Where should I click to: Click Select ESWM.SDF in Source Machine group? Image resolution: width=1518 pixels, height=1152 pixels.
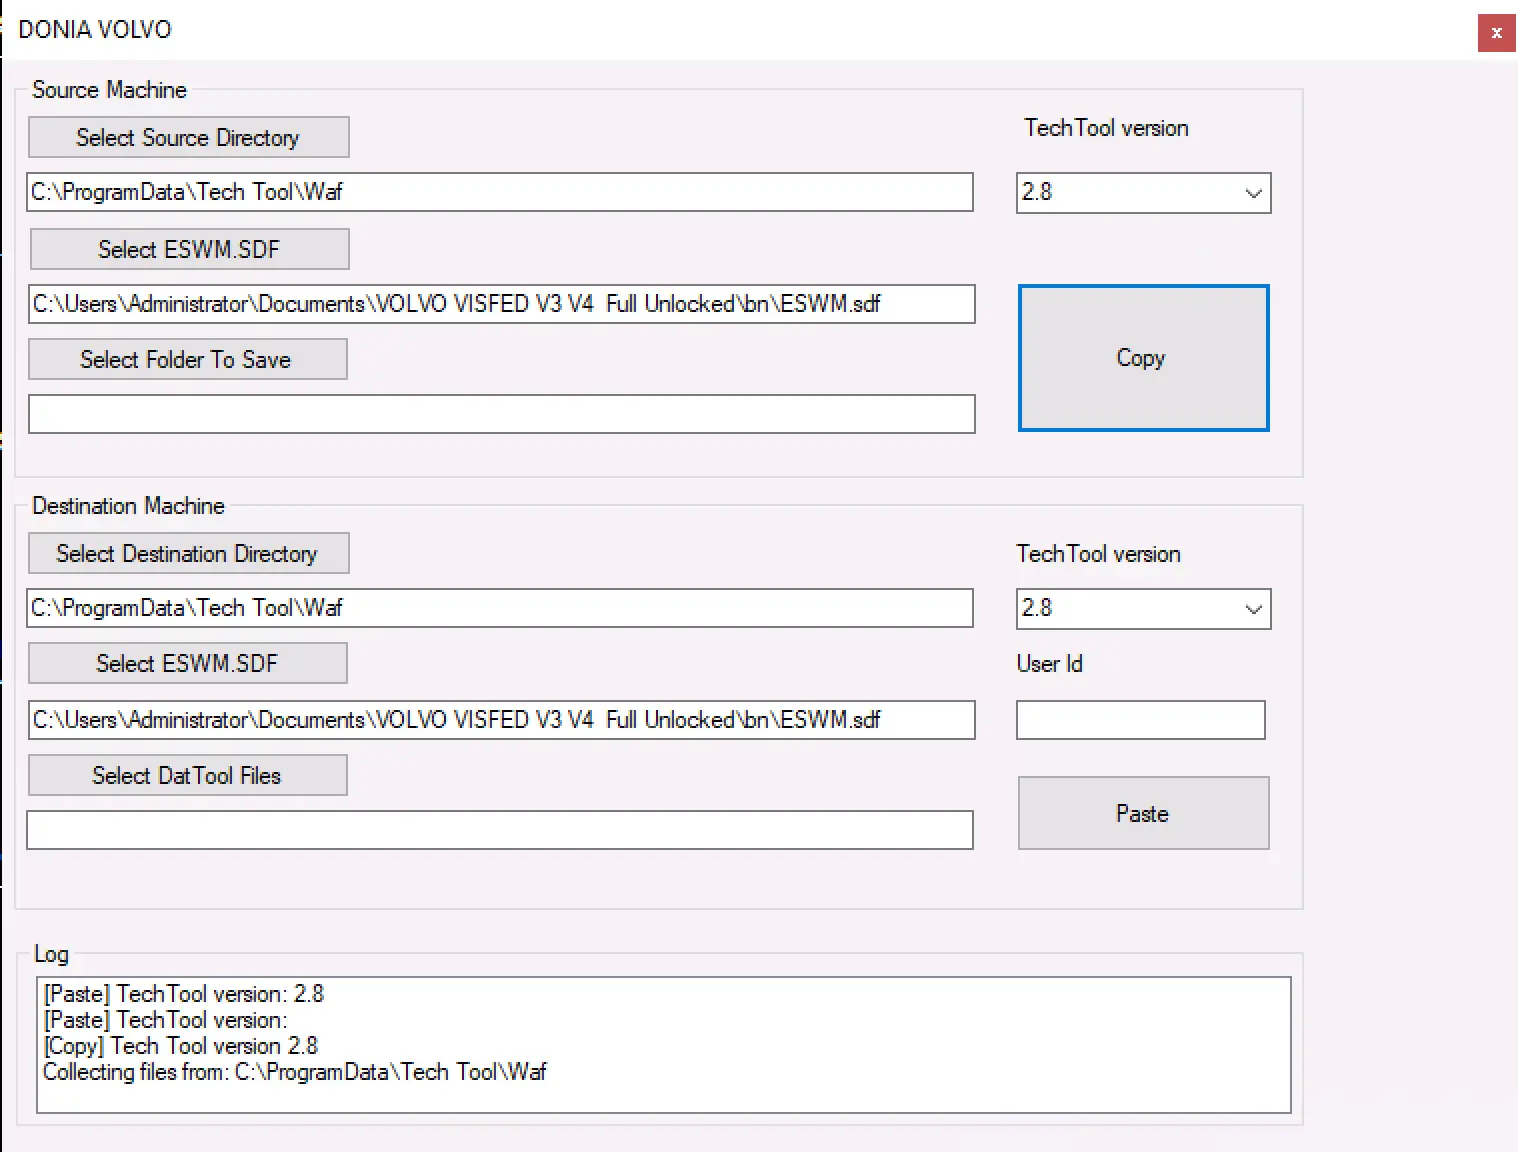tap(189, 249)
